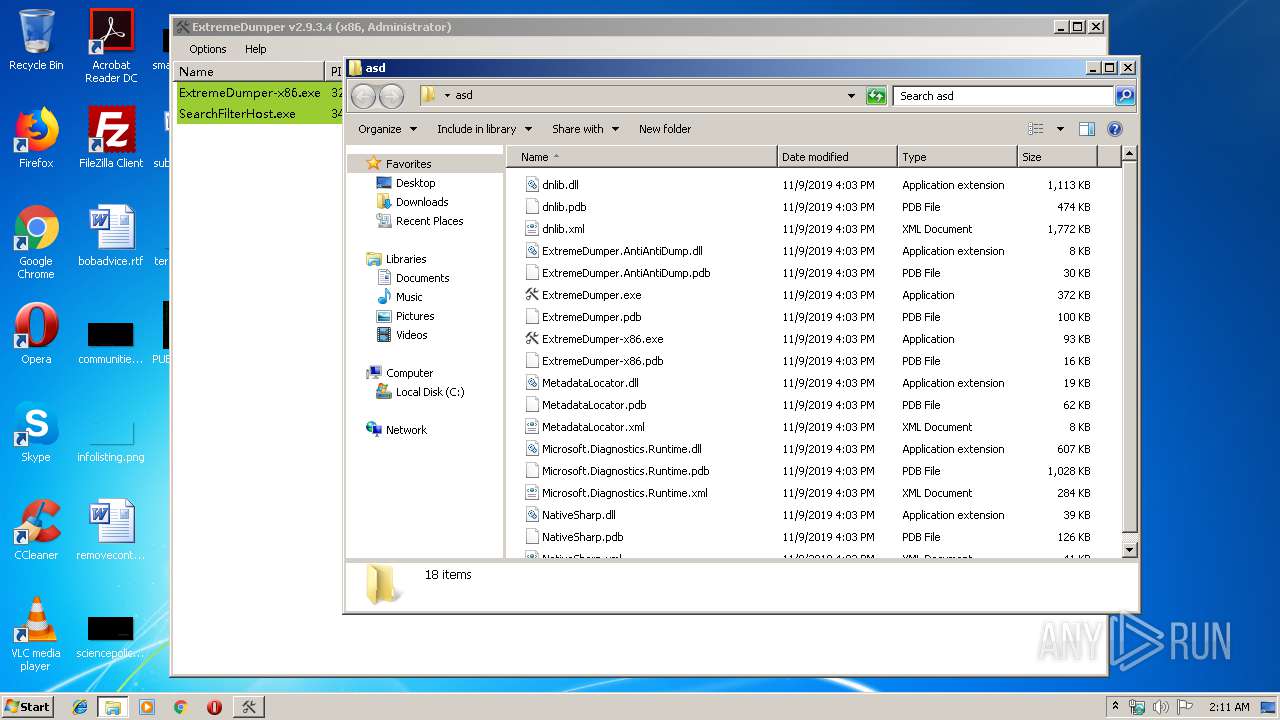
Task: Launch Firefox from the desktop
Action: 36,138
